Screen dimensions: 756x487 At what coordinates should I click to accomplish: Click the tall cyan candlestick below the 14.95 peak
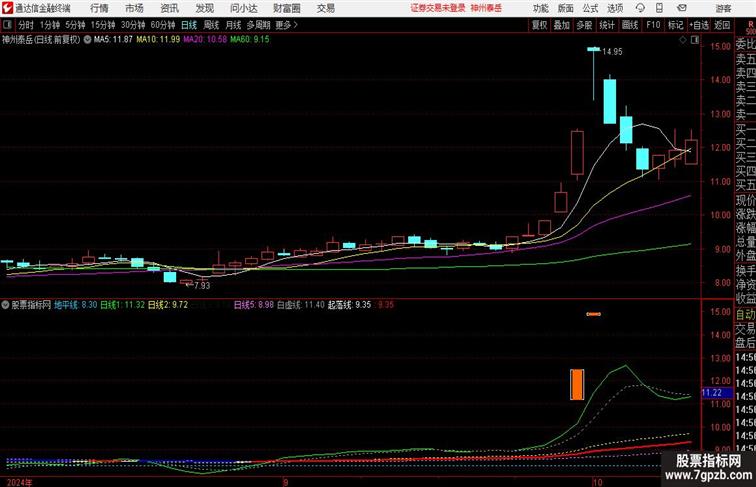(x=610, y=101)
